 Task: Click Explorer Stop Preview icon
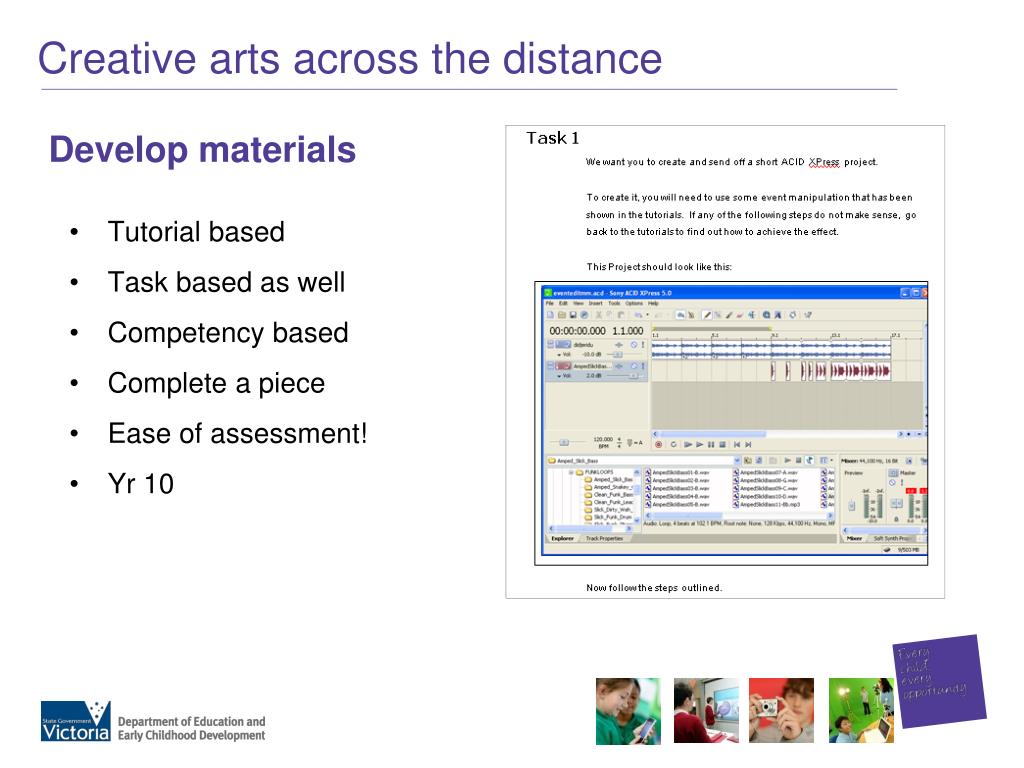798,461
